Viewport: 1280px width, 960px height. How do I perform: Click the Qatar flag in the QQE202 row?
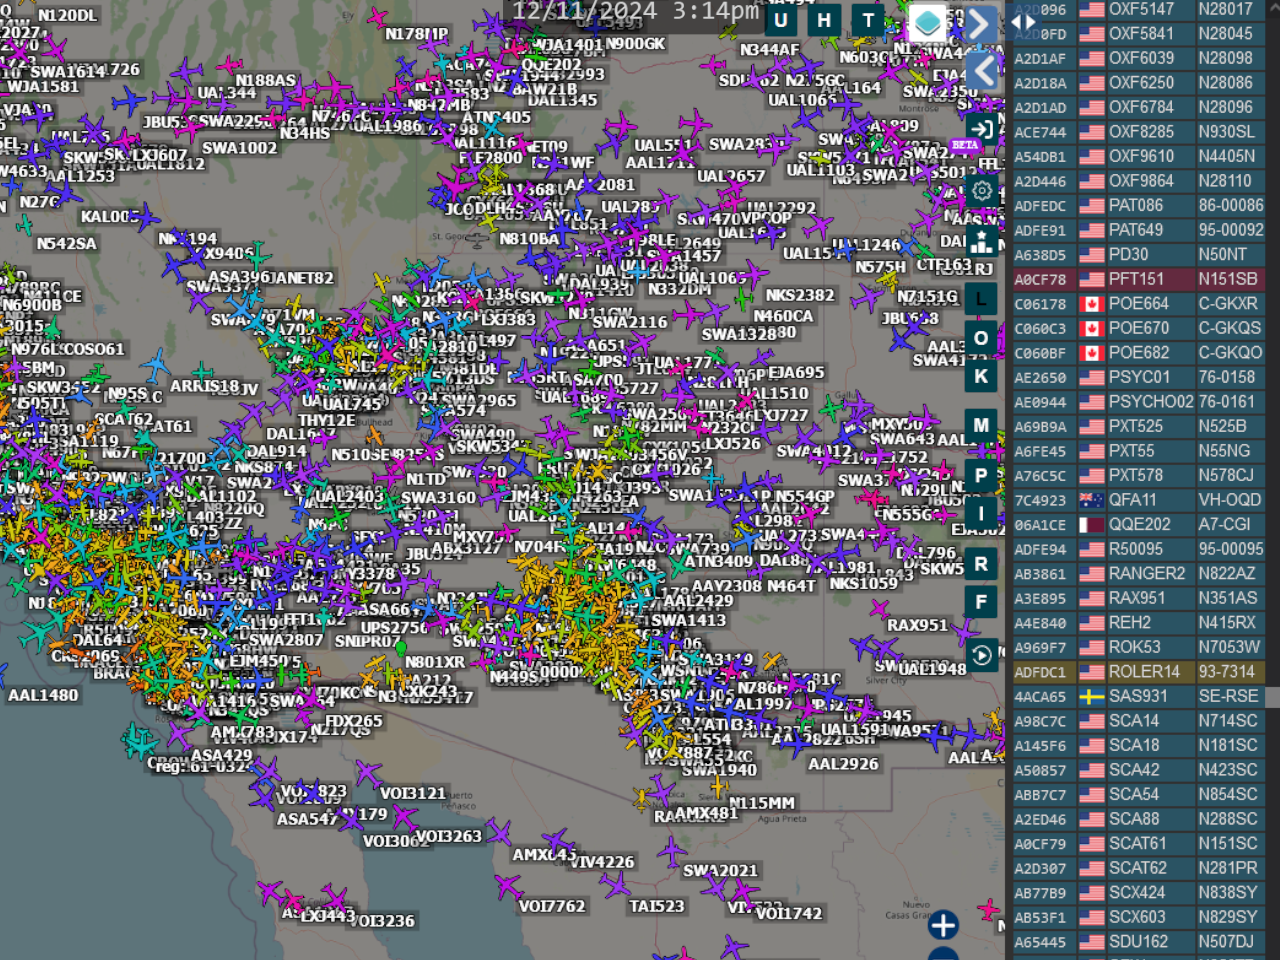pyautogui.click(x=1091, y=525)
